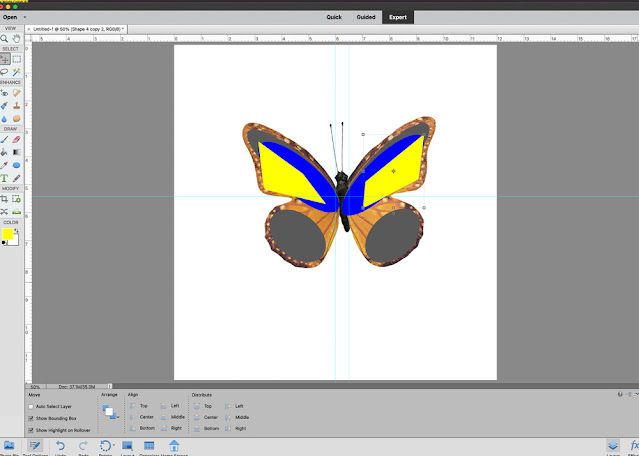Select the Crop tool
The width and height of the screenshot is (639, 456).
pyautogui.click(x=4, y=199)
